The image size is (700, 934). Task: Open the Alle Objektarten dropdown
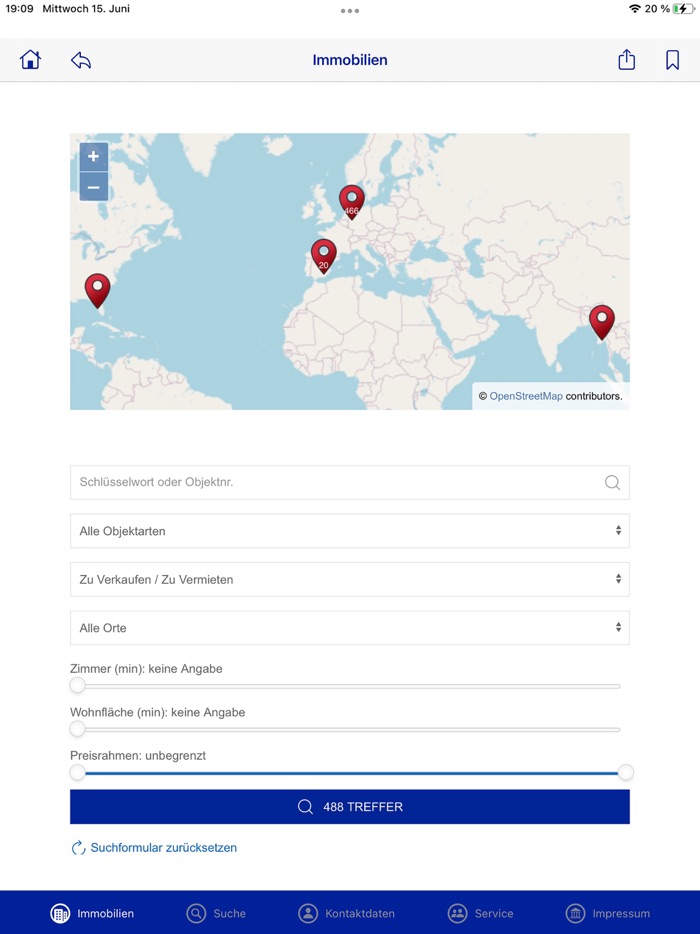click(349, 531)
